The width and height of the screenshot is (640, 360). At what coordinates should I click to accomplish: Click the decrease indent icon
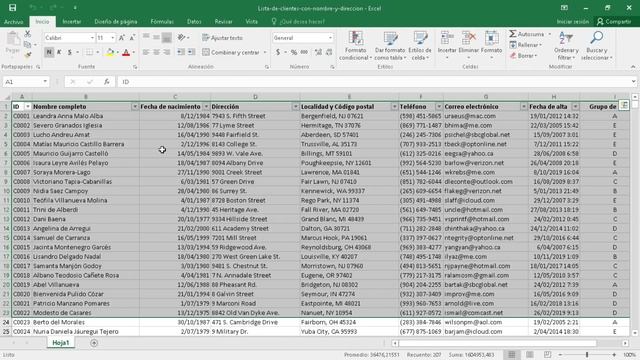[x=181, y=52]
